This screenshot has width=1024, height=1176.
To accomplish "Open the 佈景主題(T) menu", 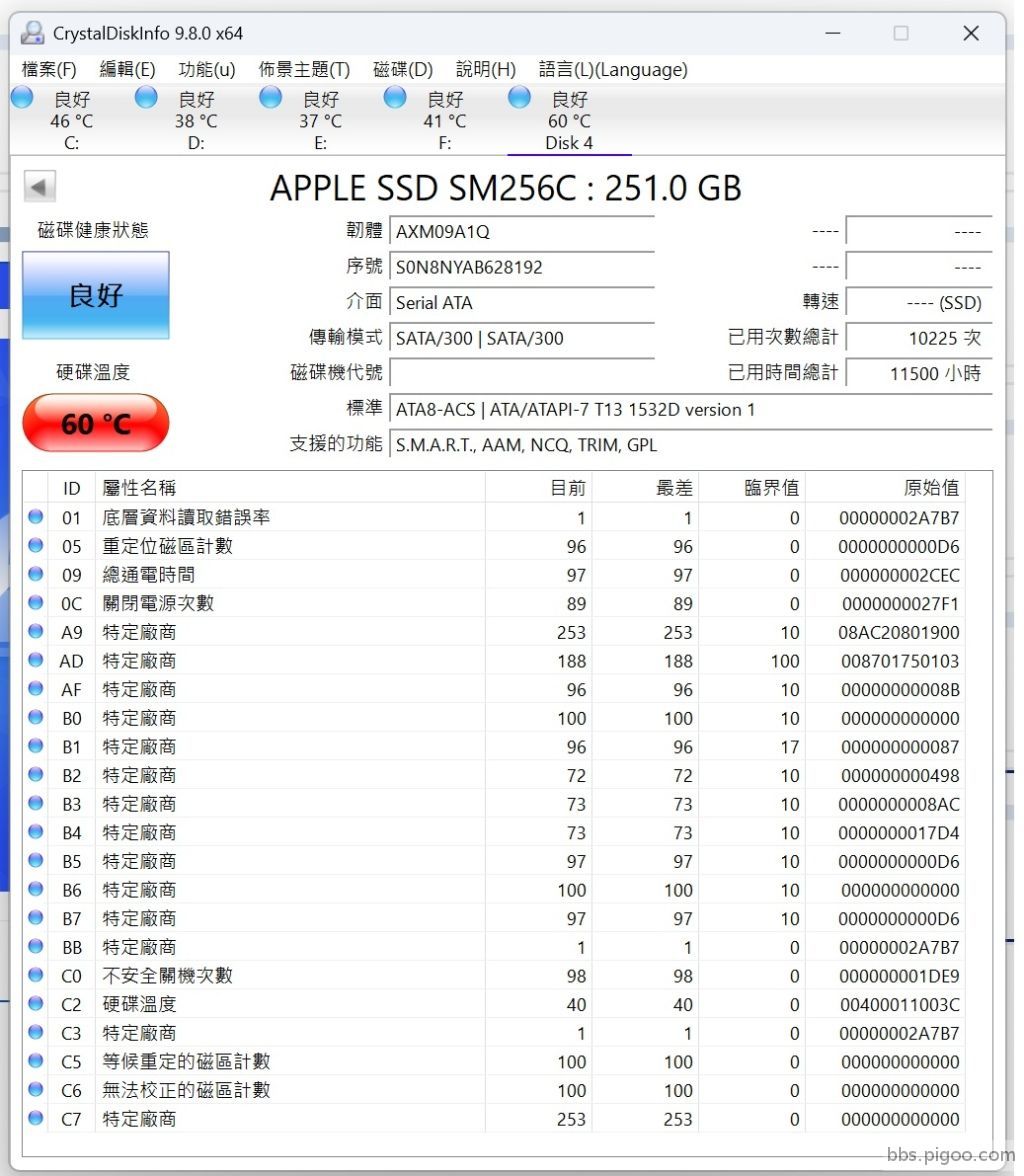I will click(x=305, y=70).
